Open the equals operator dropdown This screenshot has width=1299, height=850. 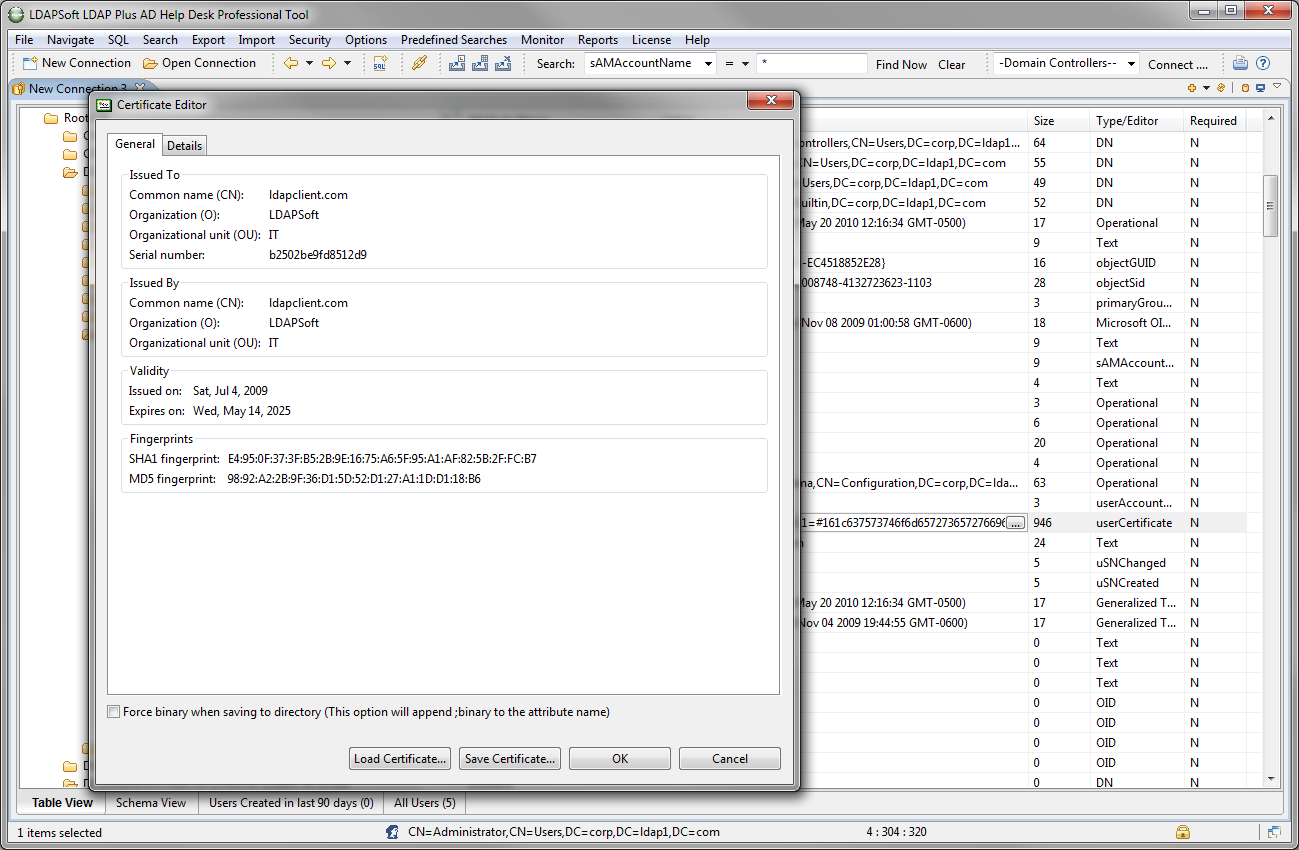(736, 64)
